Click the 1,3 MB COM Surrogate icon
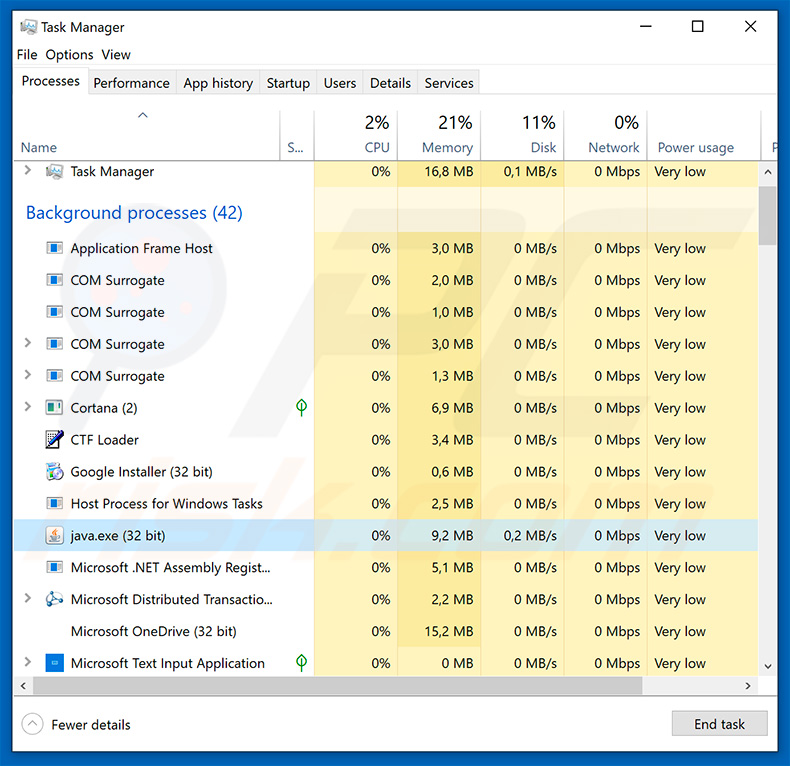The image size is (790, 766). pyautogui.click(x=54, y=375)
